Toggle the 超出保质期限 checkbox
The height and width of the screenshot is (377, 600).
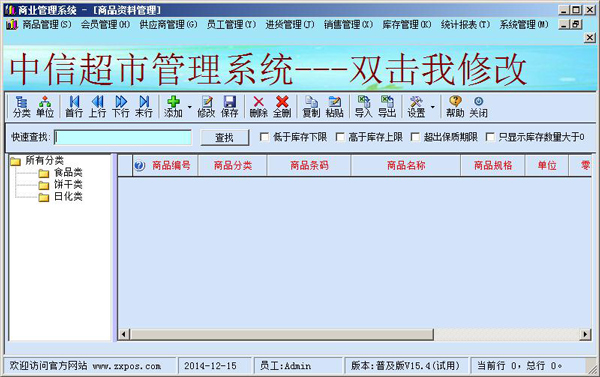(x=415, y=137)
